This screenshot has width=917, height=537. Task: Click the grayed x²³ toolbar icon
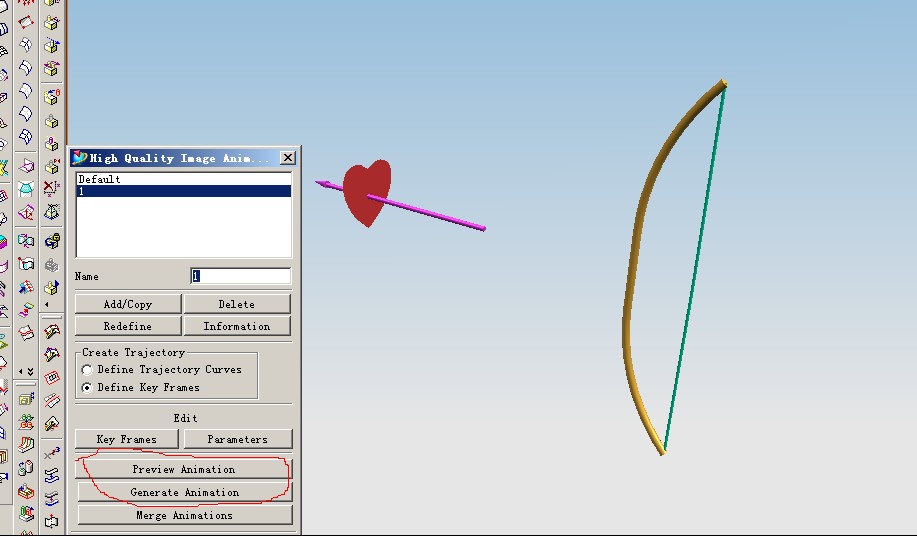pyautogui.click(x=51, y=452)
